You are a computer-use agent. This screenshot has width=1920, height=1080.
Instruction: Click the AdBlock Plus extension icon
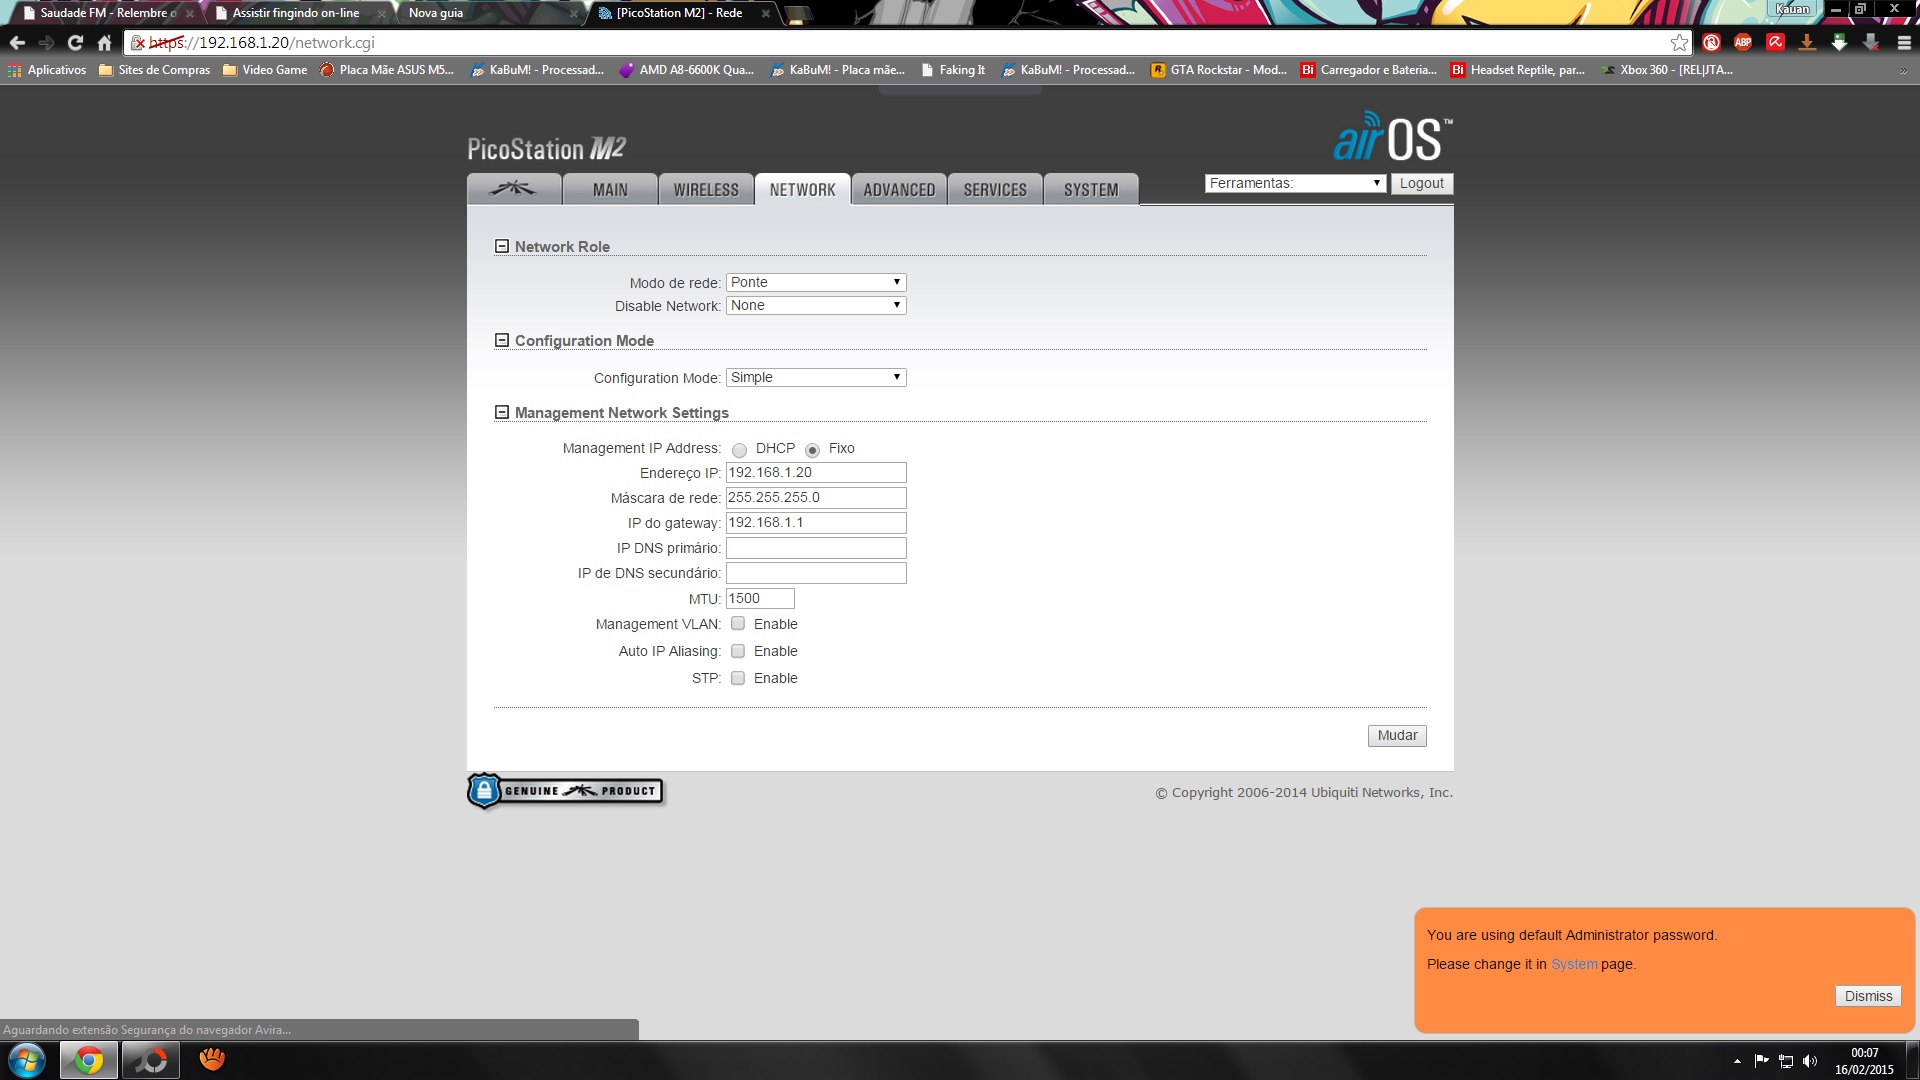(x=1743, y=42)
